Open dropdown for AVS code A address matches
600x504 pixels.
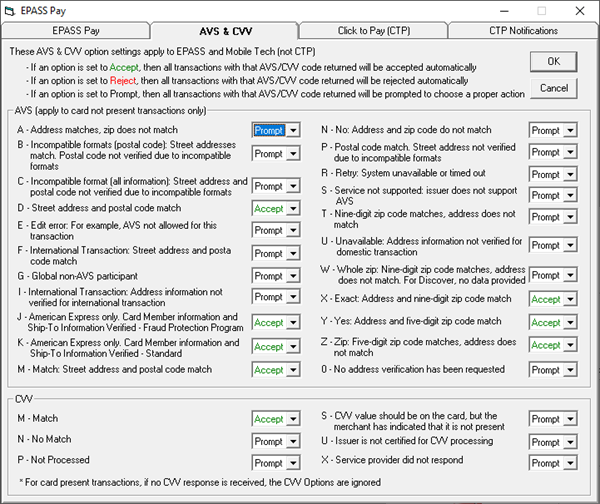point(293,130)
